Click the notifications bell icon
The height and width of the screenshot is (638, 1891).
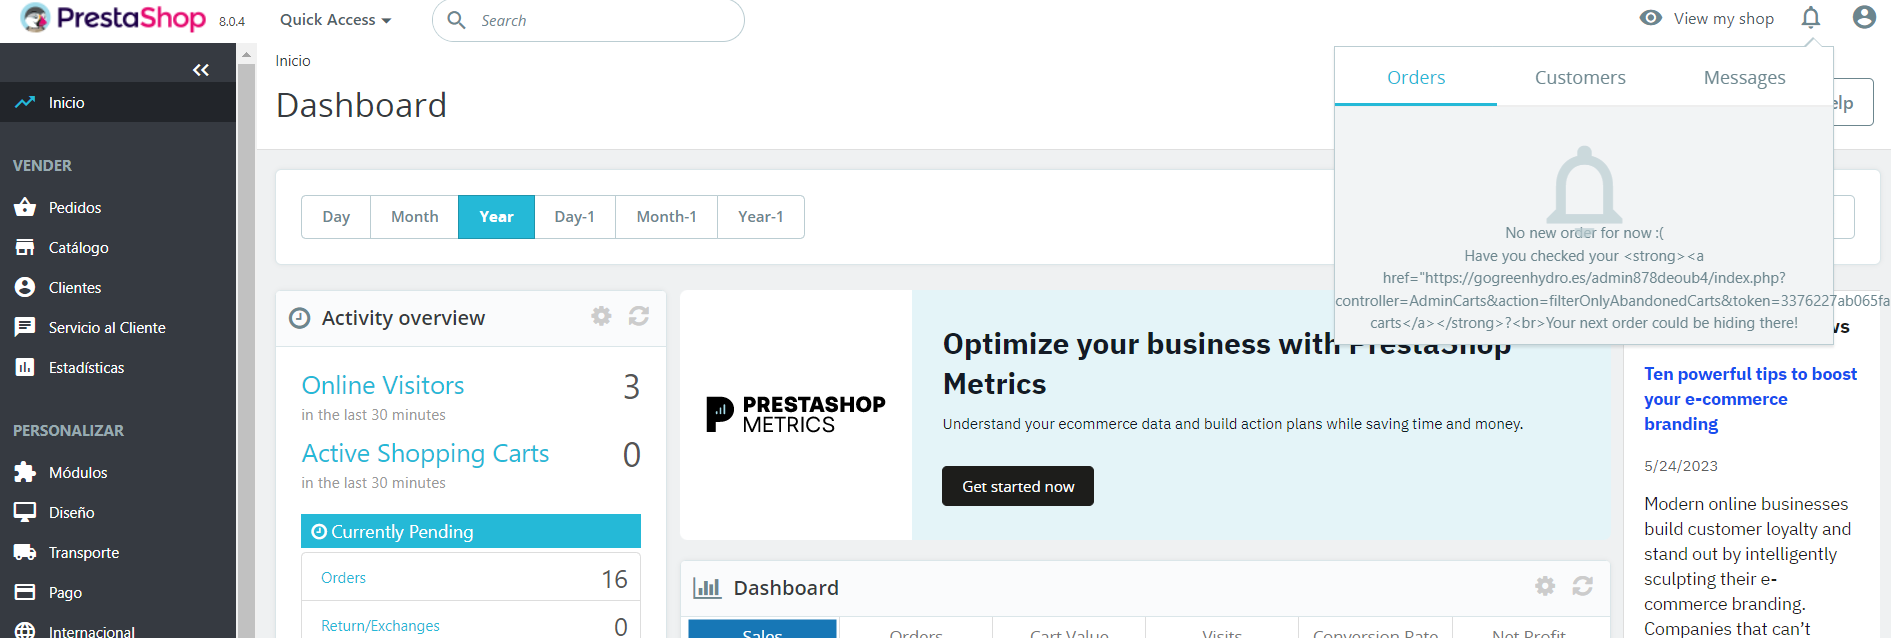click(1810, 18)
